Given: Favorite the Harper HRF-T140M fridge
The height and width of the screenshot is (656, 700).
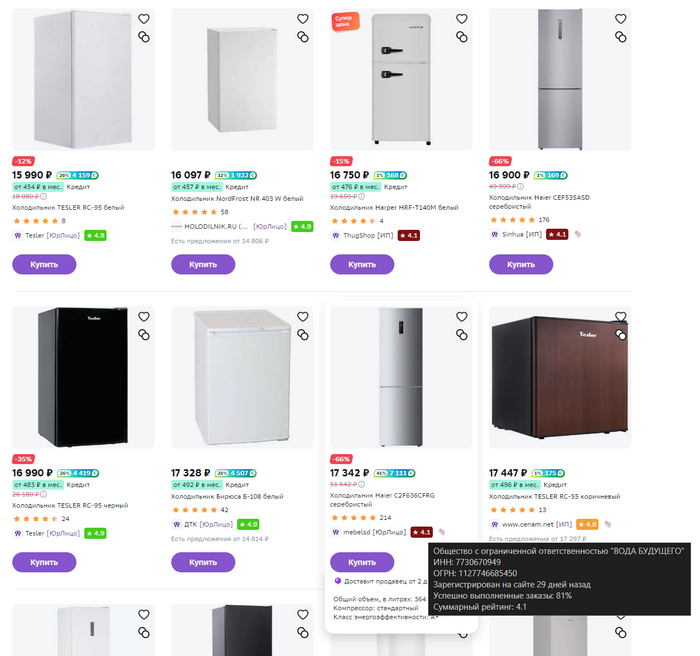Looking at the screenshot, I should click(x=461, y=19).
